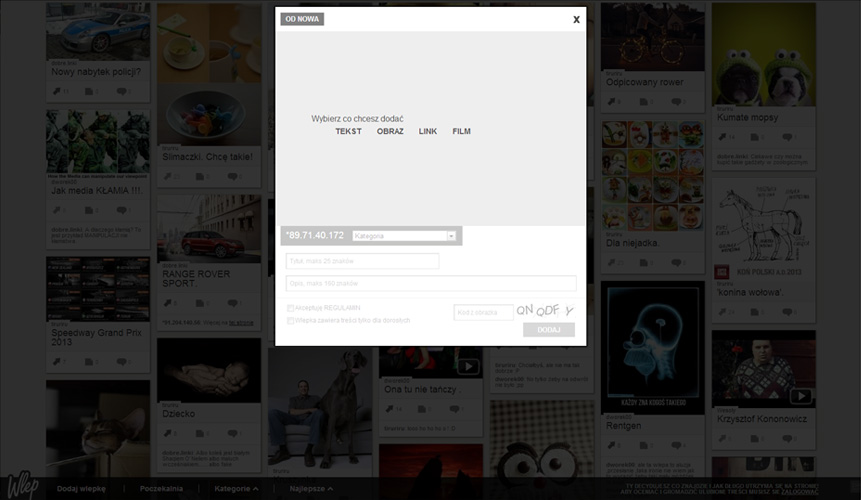
Task: Click the title input field
Action: tap(362, 261)
